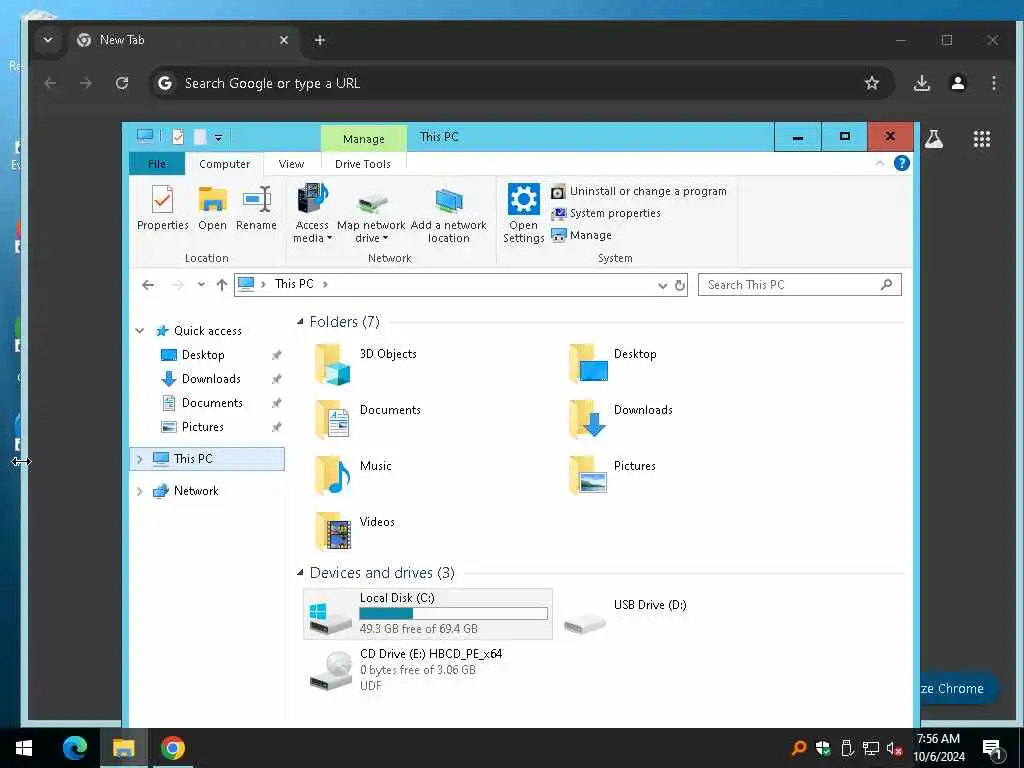The height and width of the screenshot is (768, 1024).
Task: Bookmark this tab with star icon
Action: 872,84
